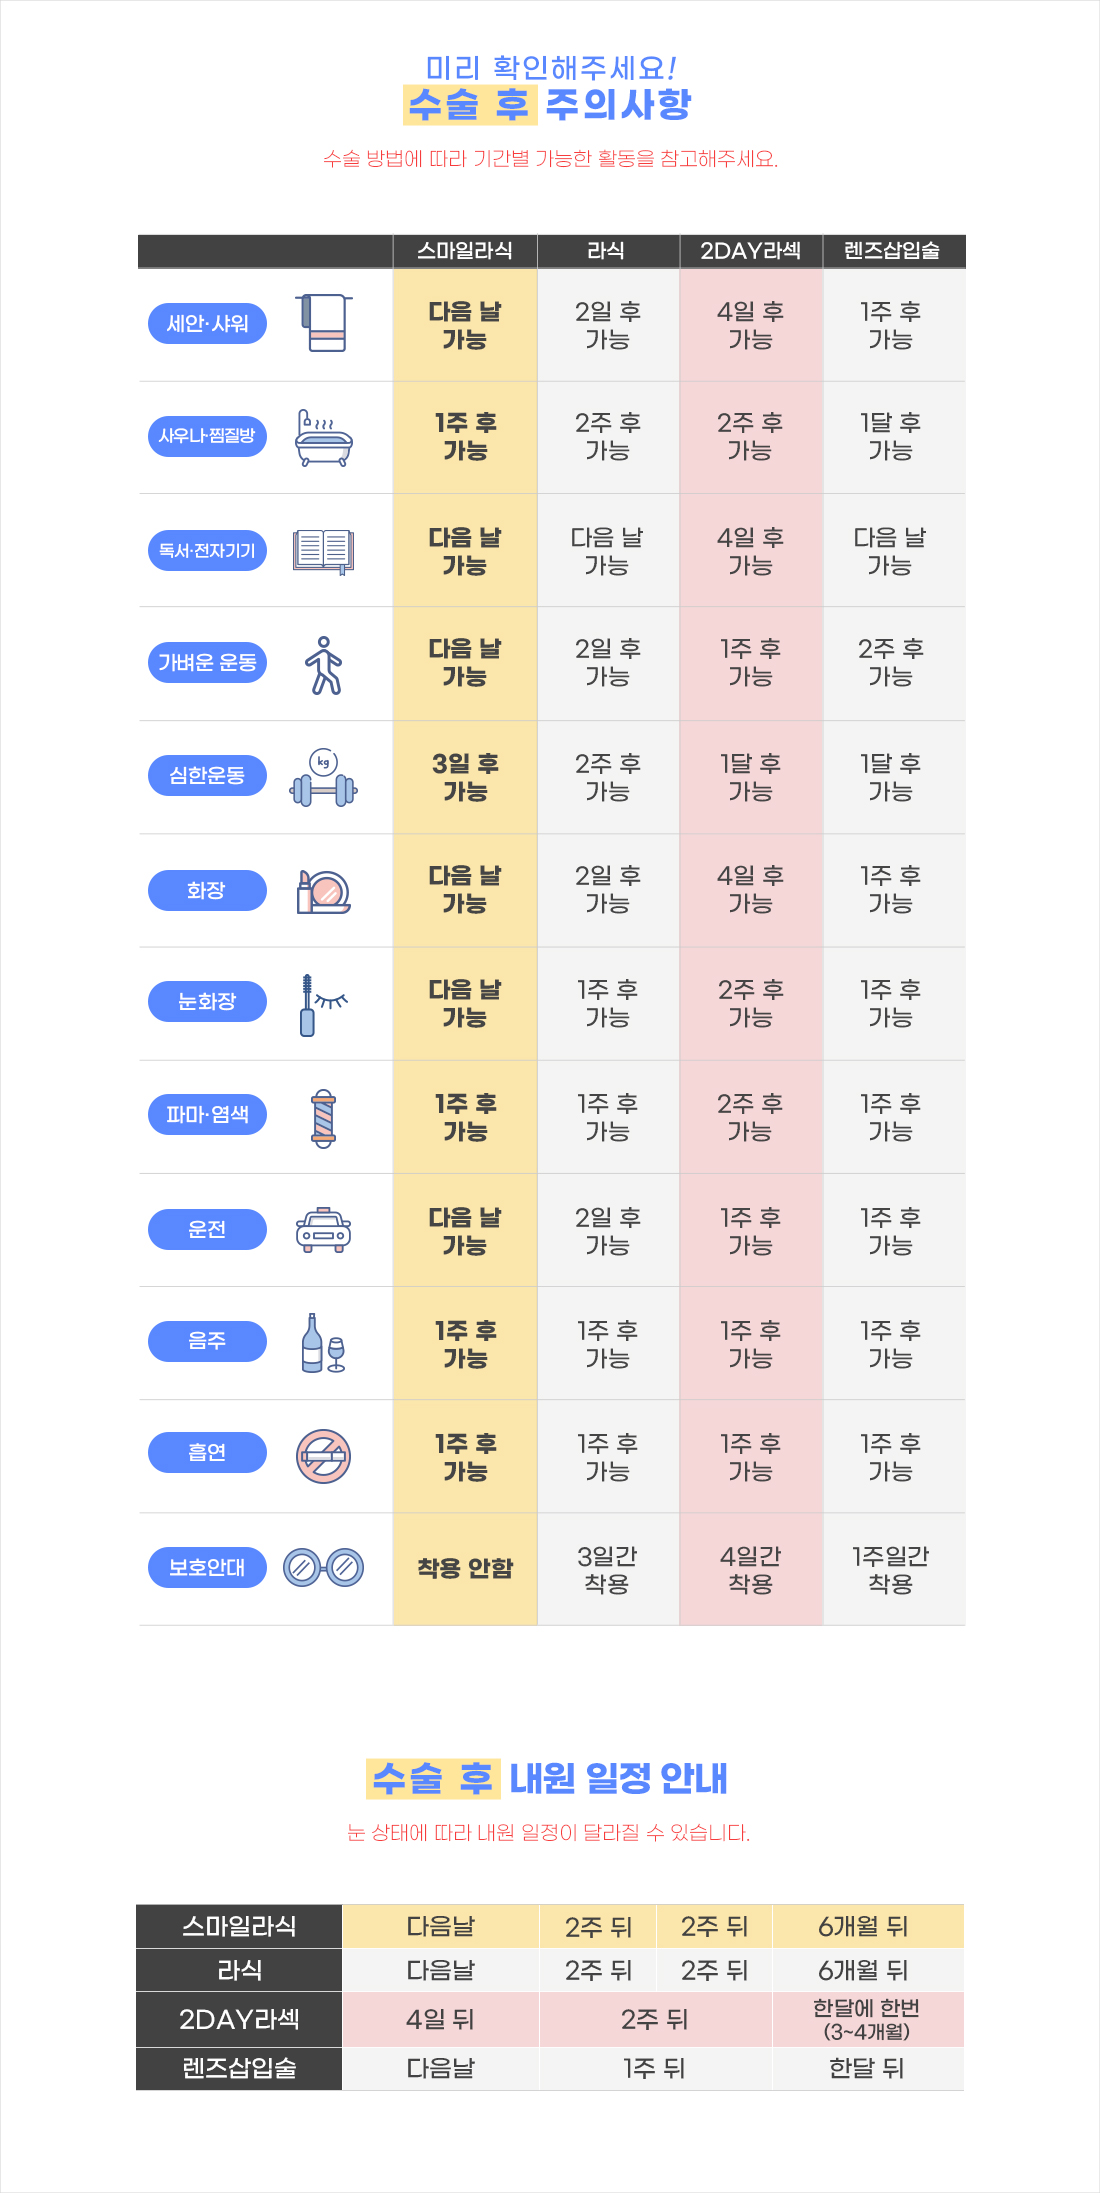Click the walking person icon
Screen dimensions: 1100x2193
pyautogui.click(x=323, y=665)
